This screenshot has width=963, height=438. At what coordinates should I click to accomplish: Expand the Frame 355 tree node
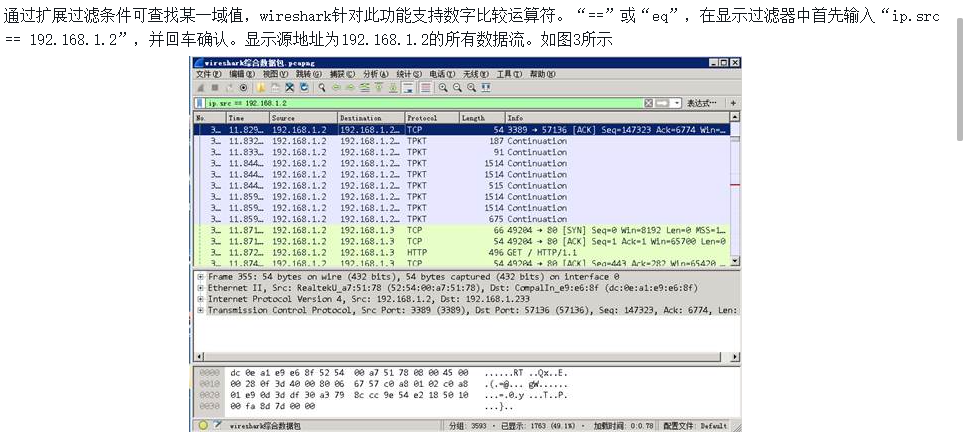click(200, 277)
